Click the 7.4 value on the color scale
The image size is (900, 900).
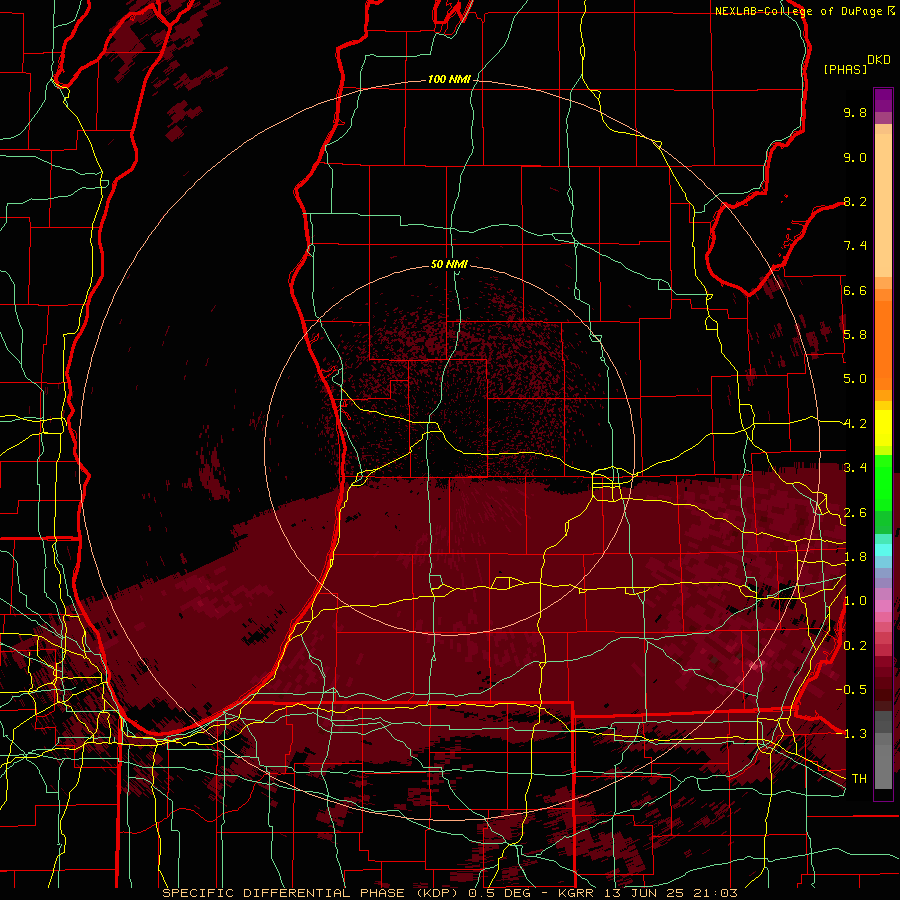pos(855,246)
